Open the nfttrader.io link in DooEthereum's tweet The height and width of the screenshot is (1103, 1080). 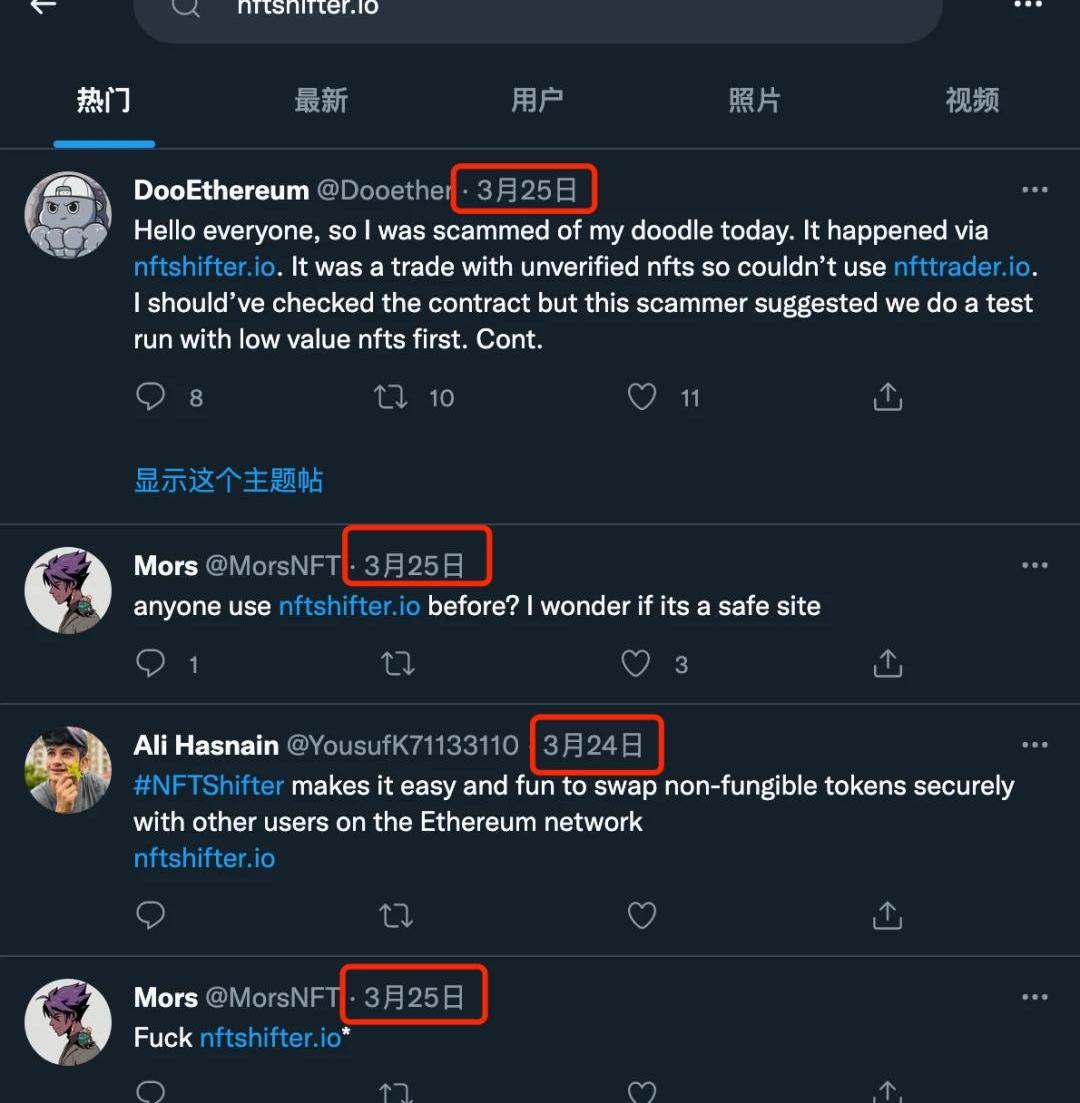pyautogui.click(x=962, y=267)
